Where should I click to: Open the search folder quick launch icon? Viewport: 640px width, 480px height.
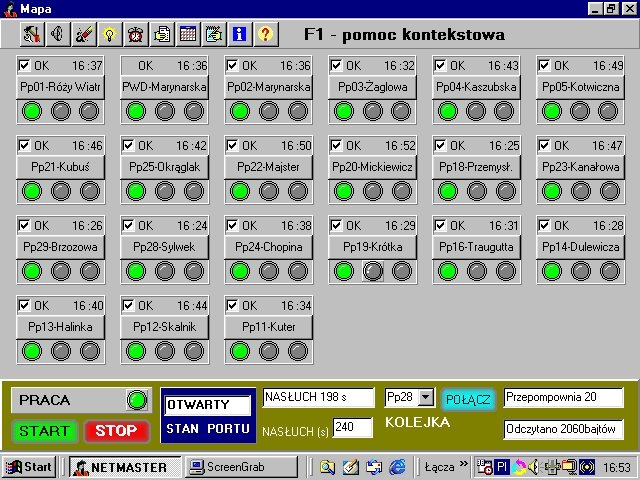(327, 467)
